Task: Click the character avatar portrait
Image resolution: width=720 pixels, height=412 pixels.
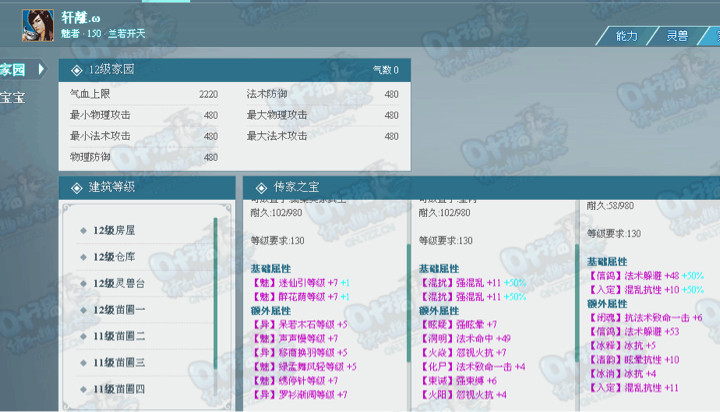Action: (39, 24)
